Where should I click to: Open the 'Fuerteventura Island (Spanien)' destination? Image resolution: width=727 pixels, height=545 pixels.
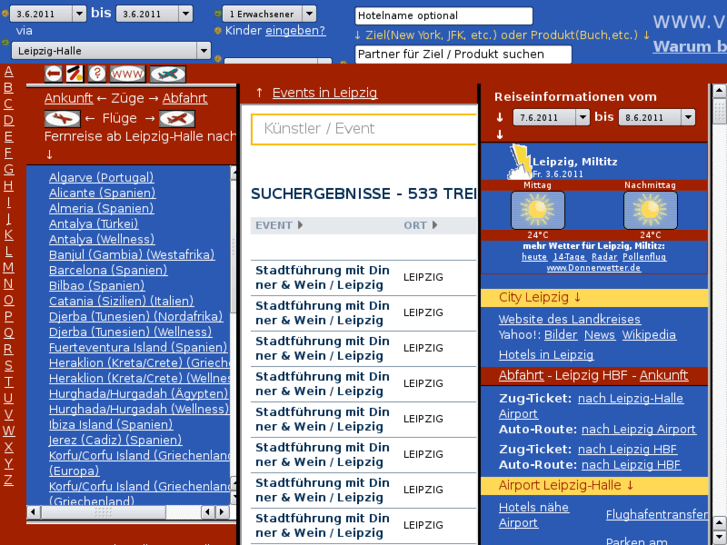(x=138, y=347)
